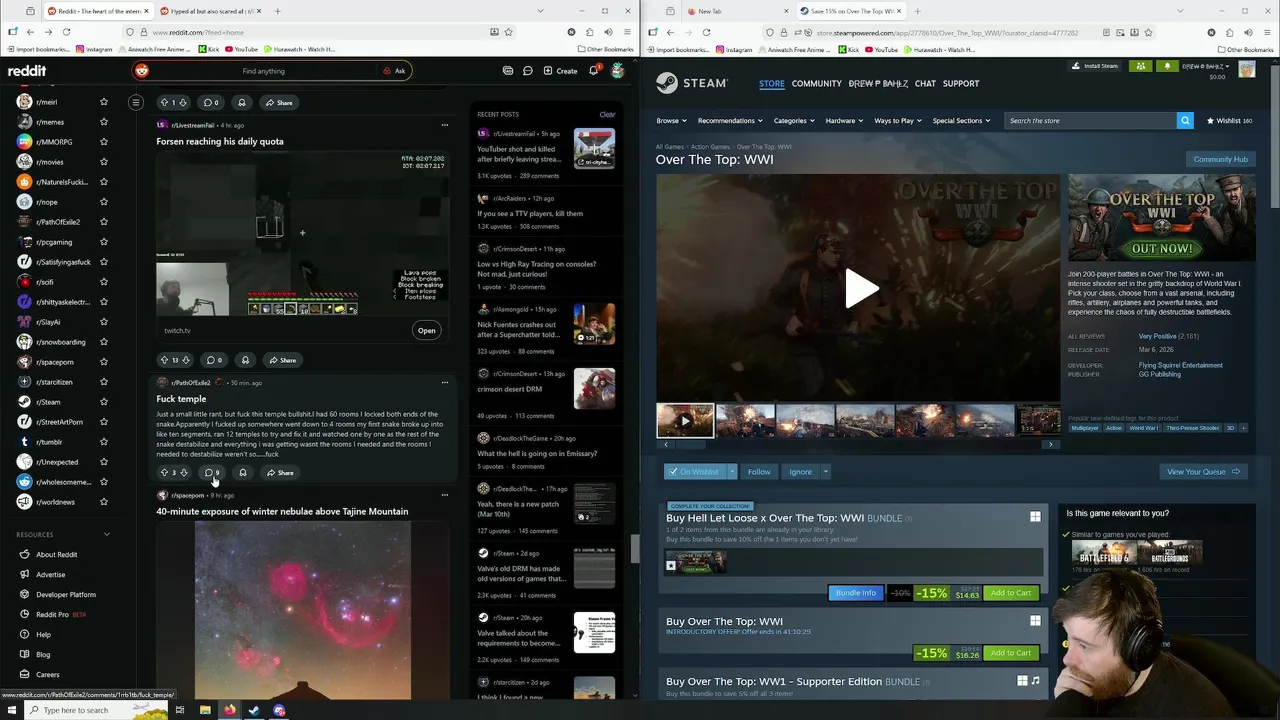This screenshot has height=720, width=1280.
Task: Open twitch.tv link with Open button
Action: [x=426, y=331]
